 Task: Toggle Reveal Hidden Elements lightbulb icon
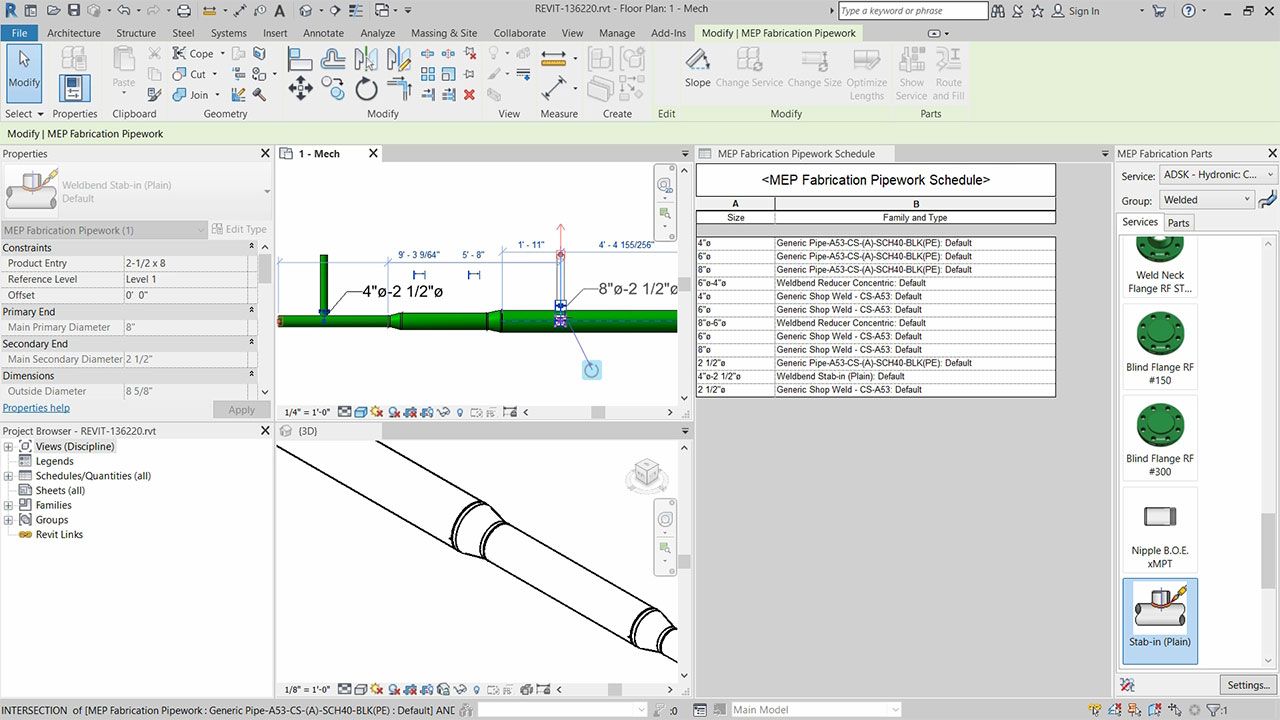coord(460,412)
